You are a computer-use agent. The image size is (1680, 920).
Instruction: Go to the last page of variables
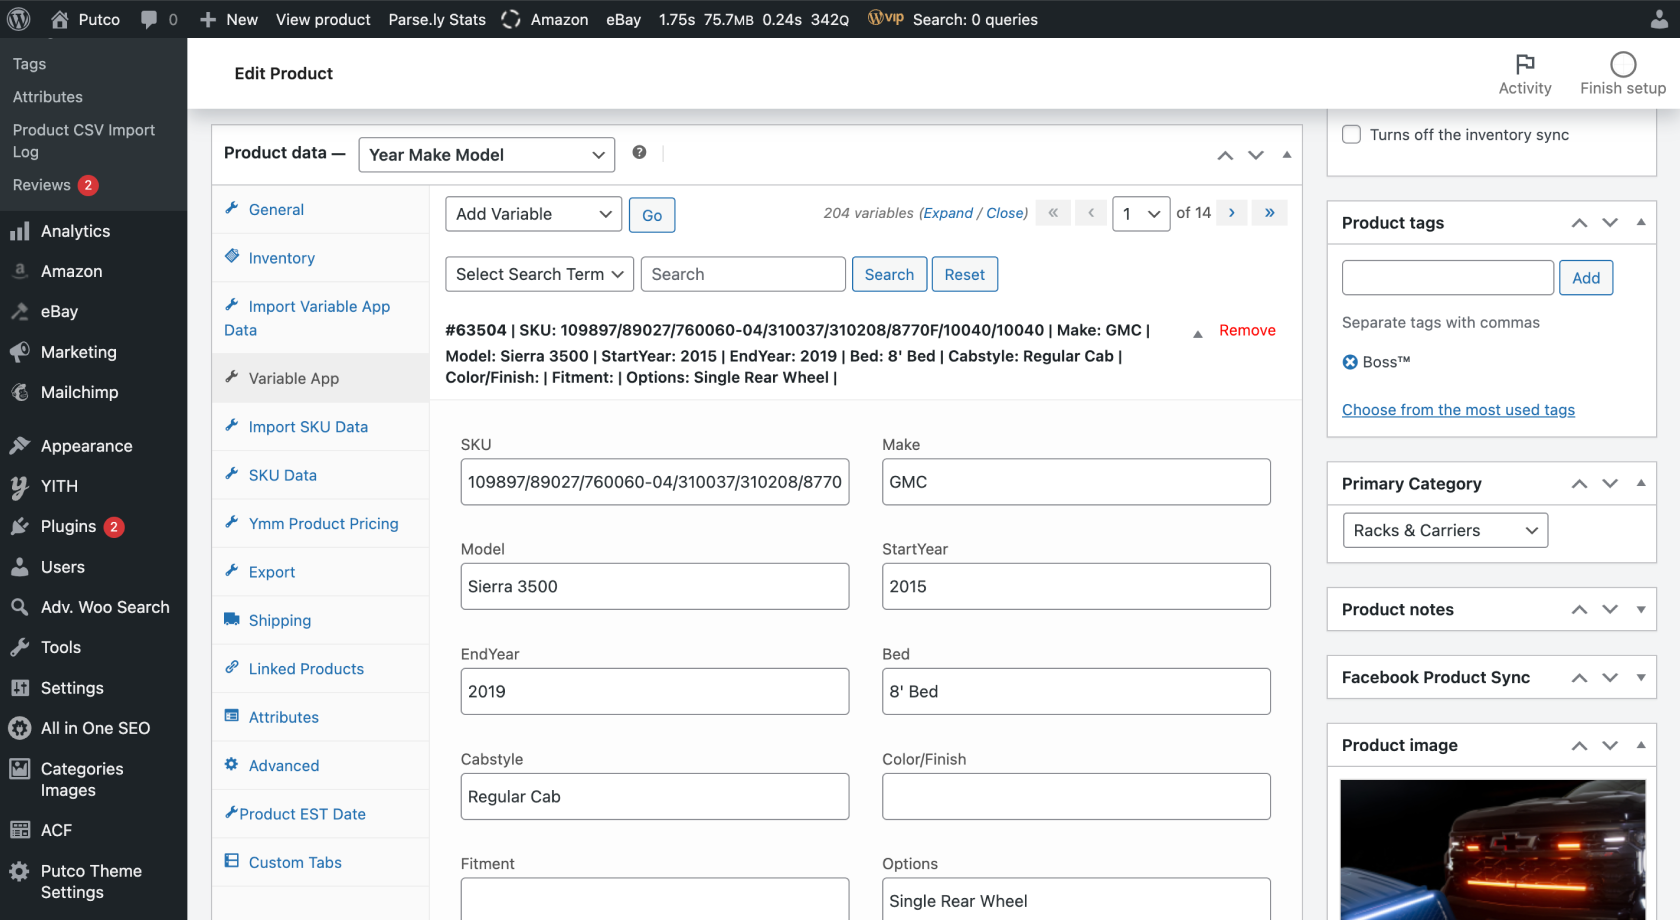1269,213
